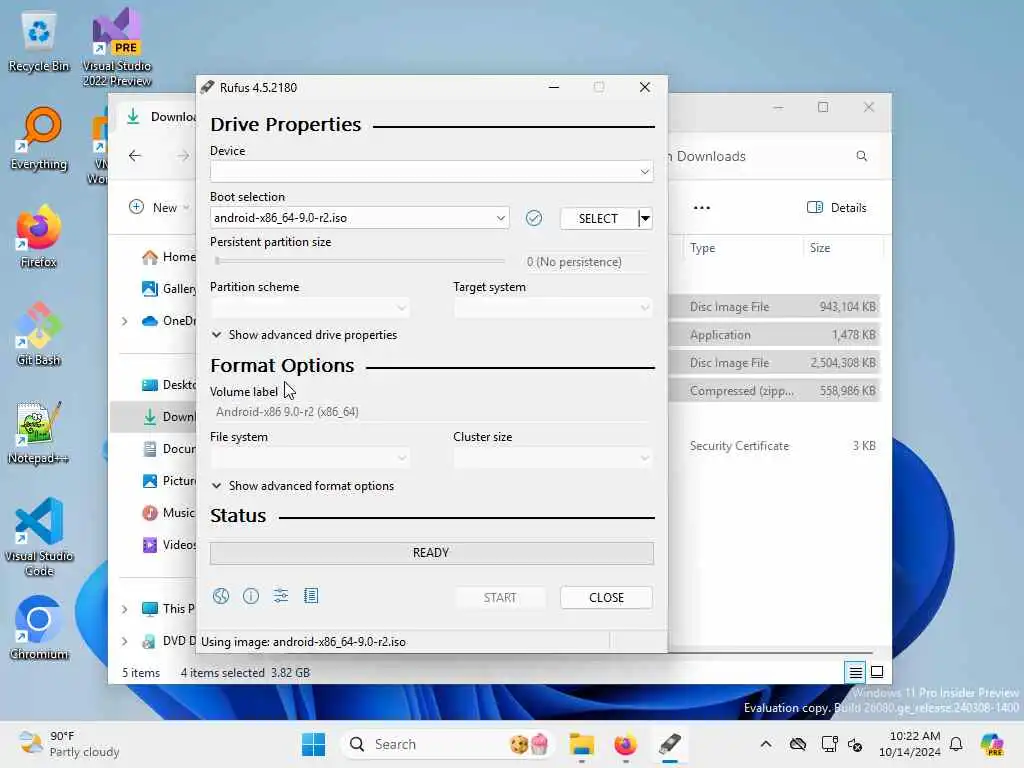Select the Compressed (zipp... row
The height and width of the screenshot is (768, 1024).
(775, 391)
